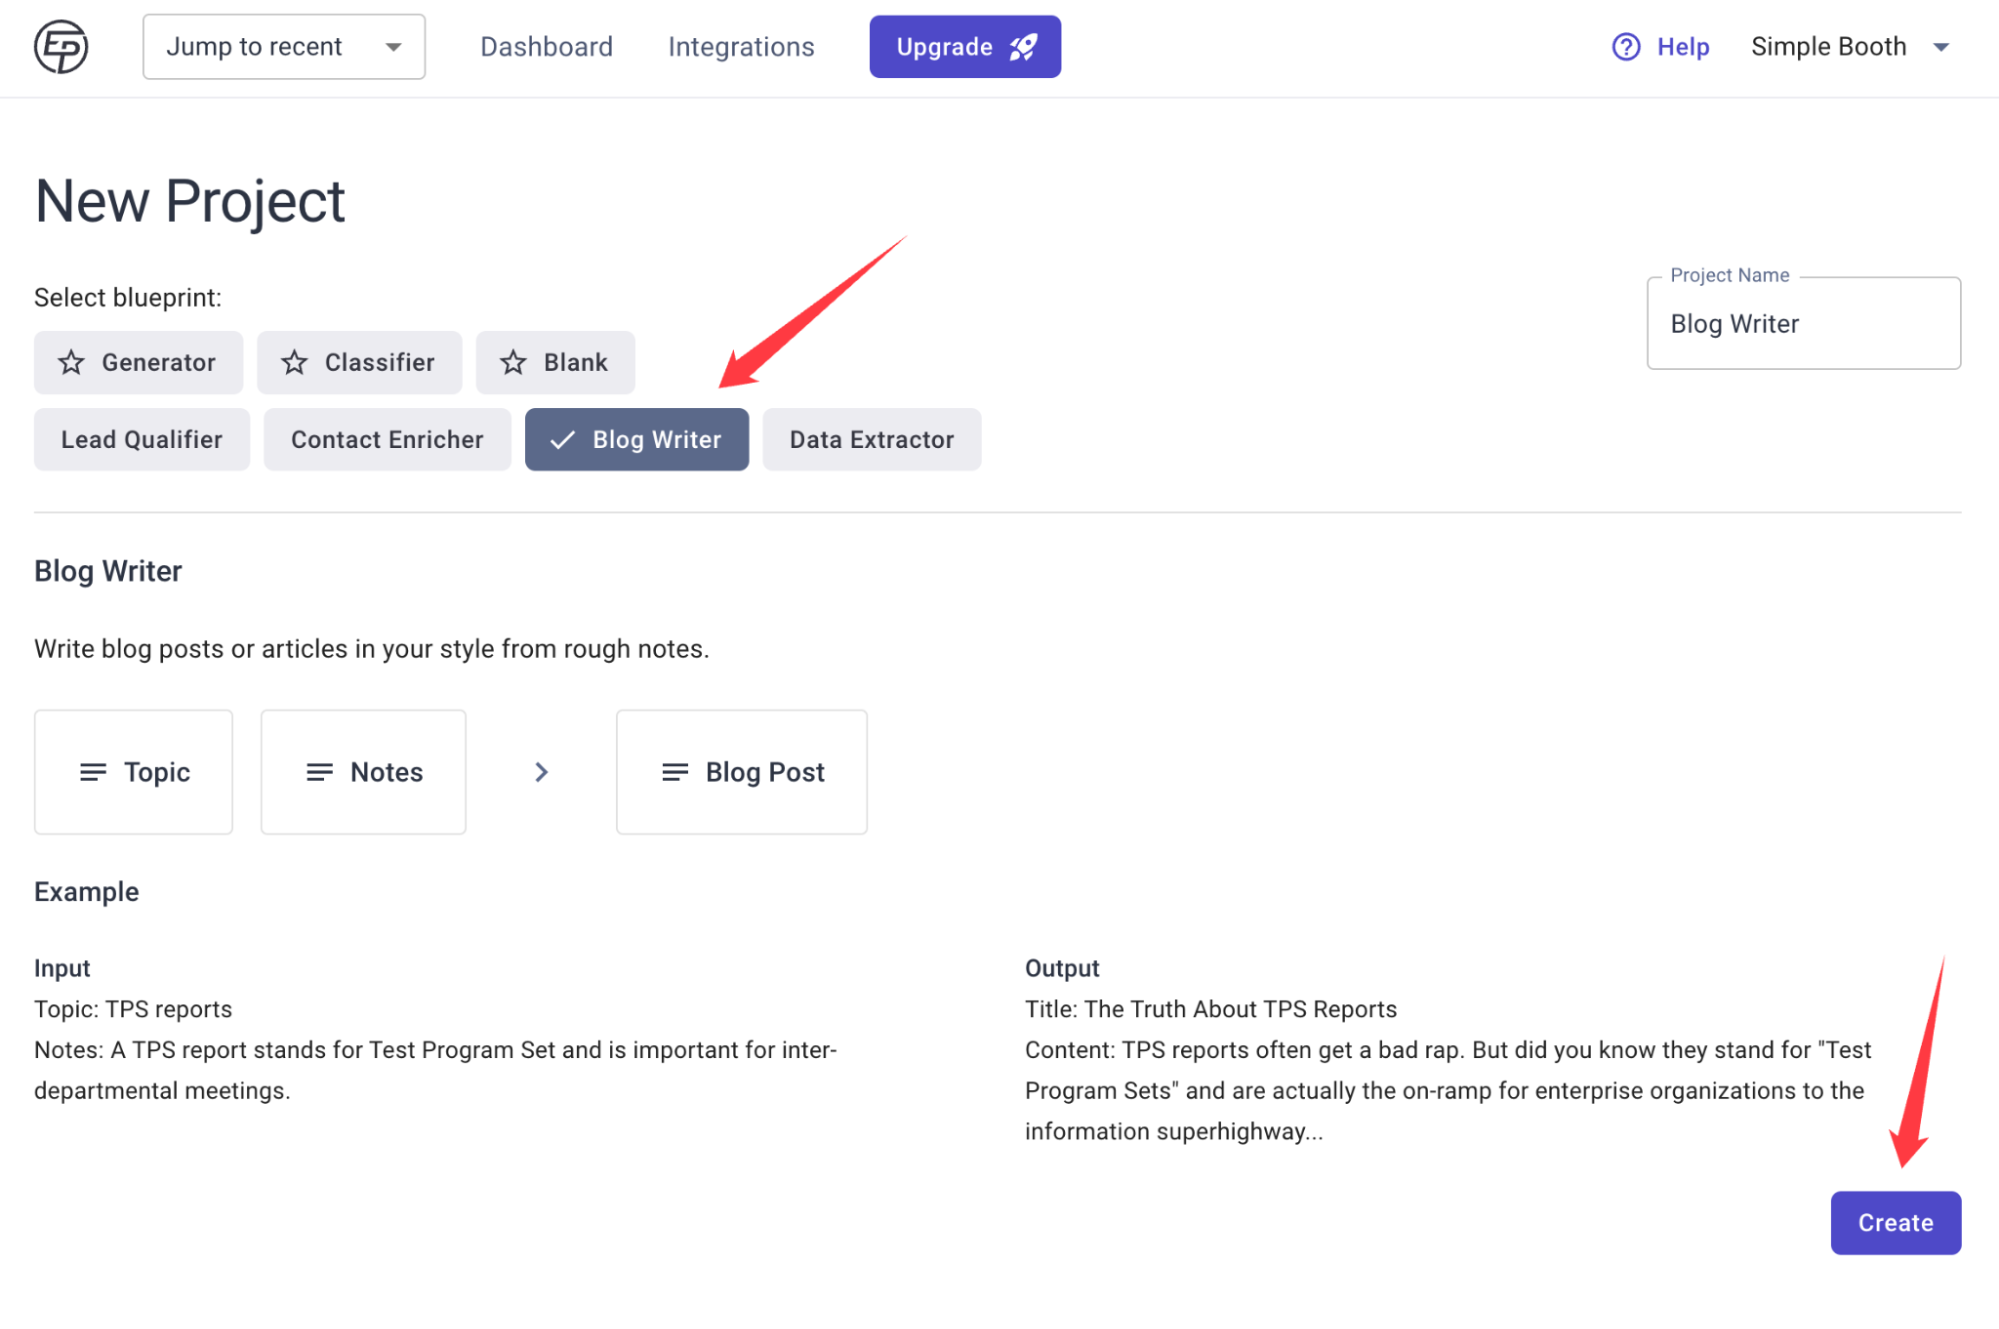This screenshot has width=1999, height=1329.
Task: Go to the Dashboard page
Action: tap(546, 47)
